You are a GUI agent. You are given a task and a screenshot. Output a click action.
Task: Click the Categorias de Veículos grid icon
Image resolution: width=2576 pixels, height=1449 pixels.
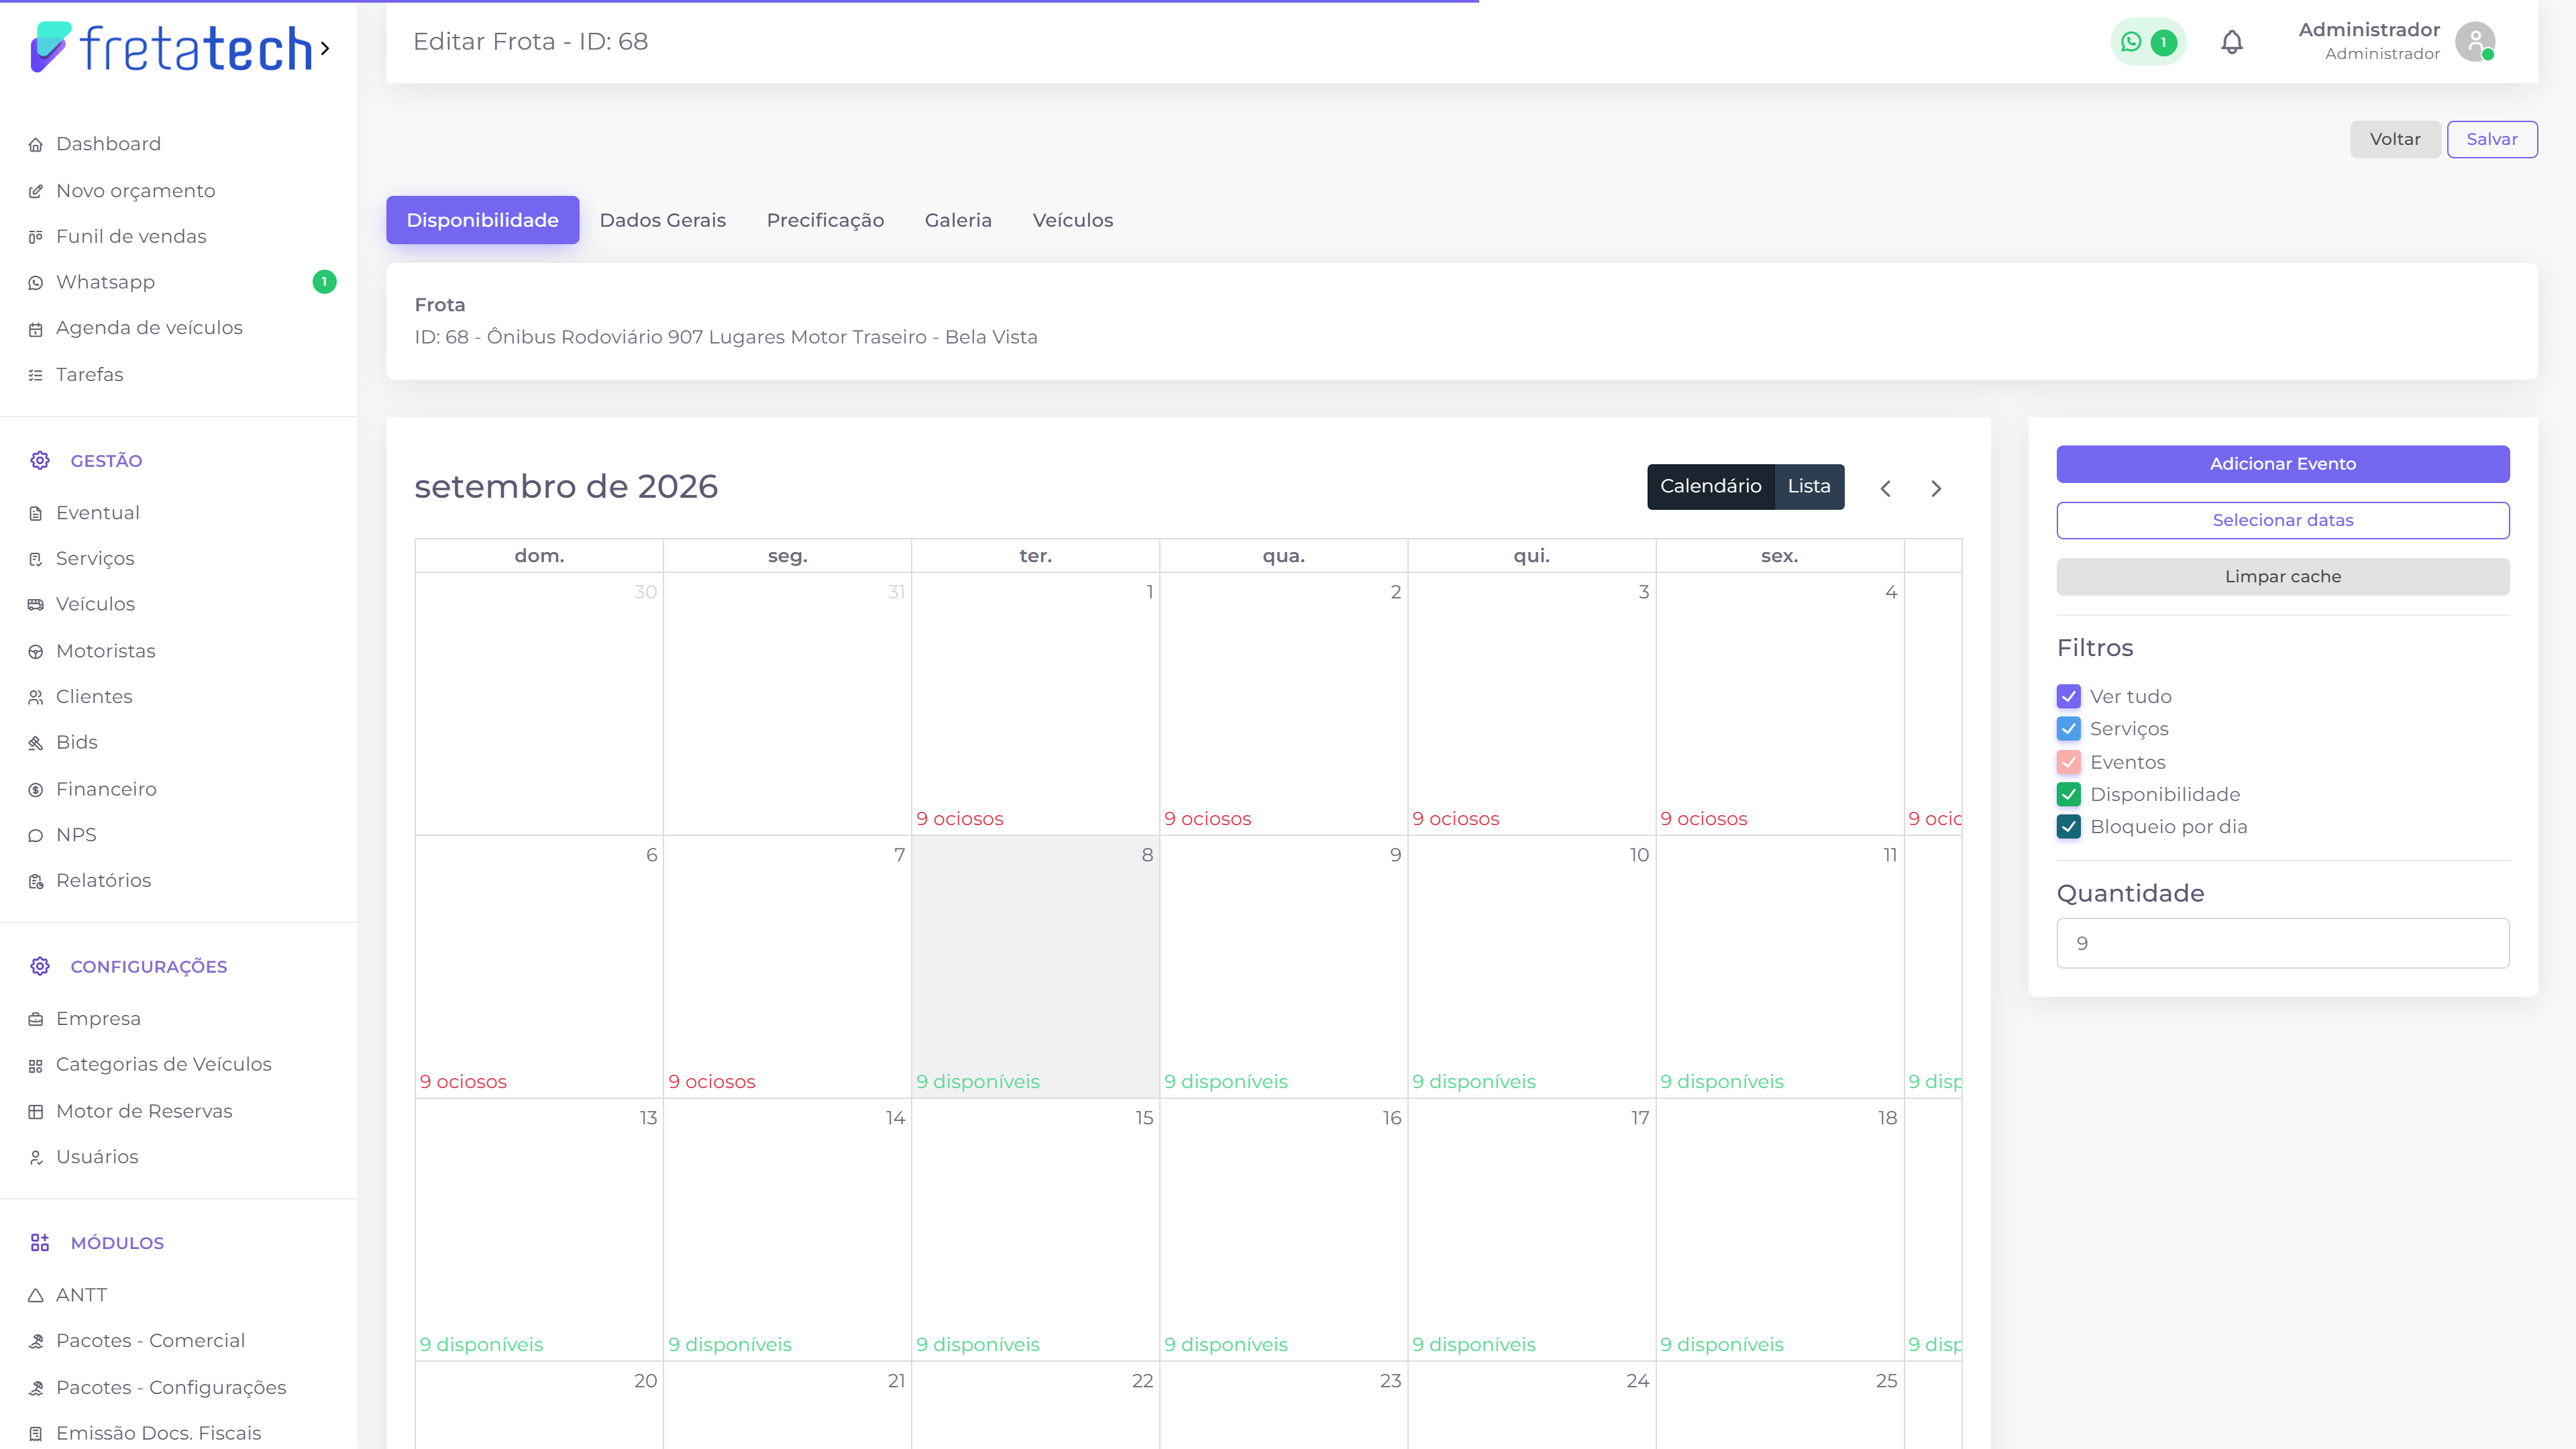coord(36,1066)
